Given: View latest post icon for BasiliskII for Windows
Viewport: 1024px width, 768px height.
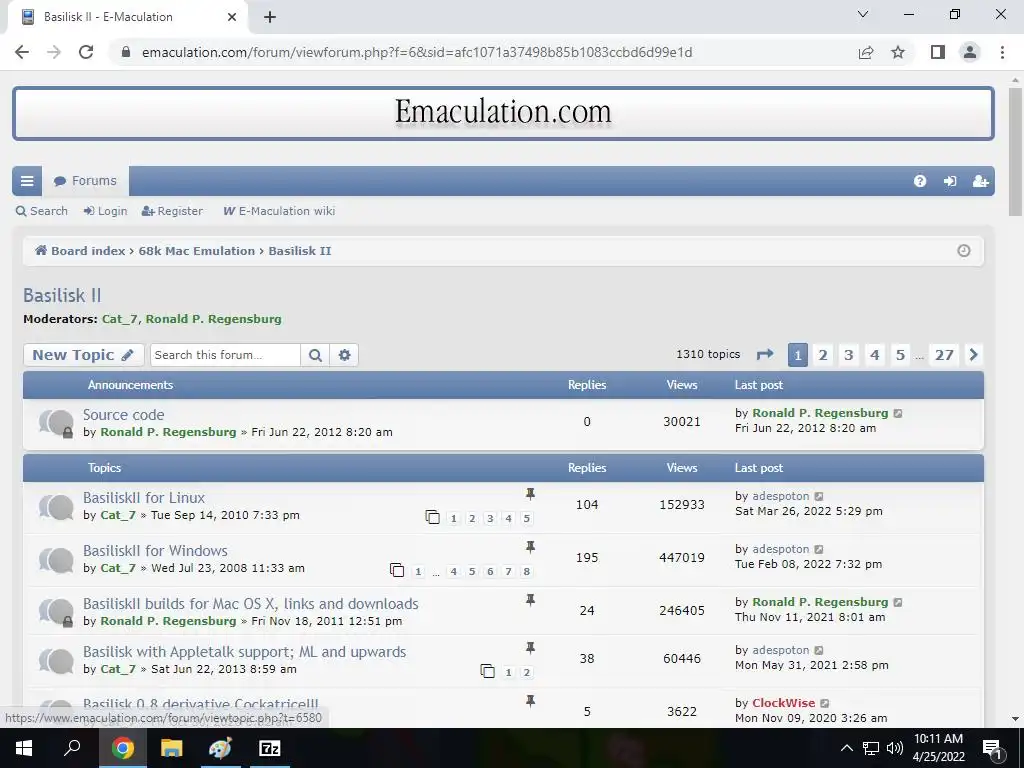Looking at the screenshot, I should click(x=819, y=549).
